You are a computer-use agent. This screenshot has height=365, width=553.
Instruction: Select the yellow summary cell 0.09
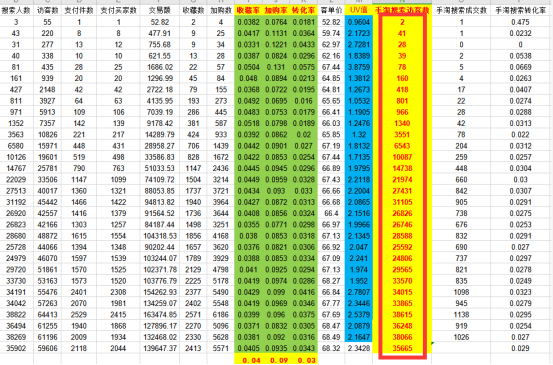coord(276,360)
